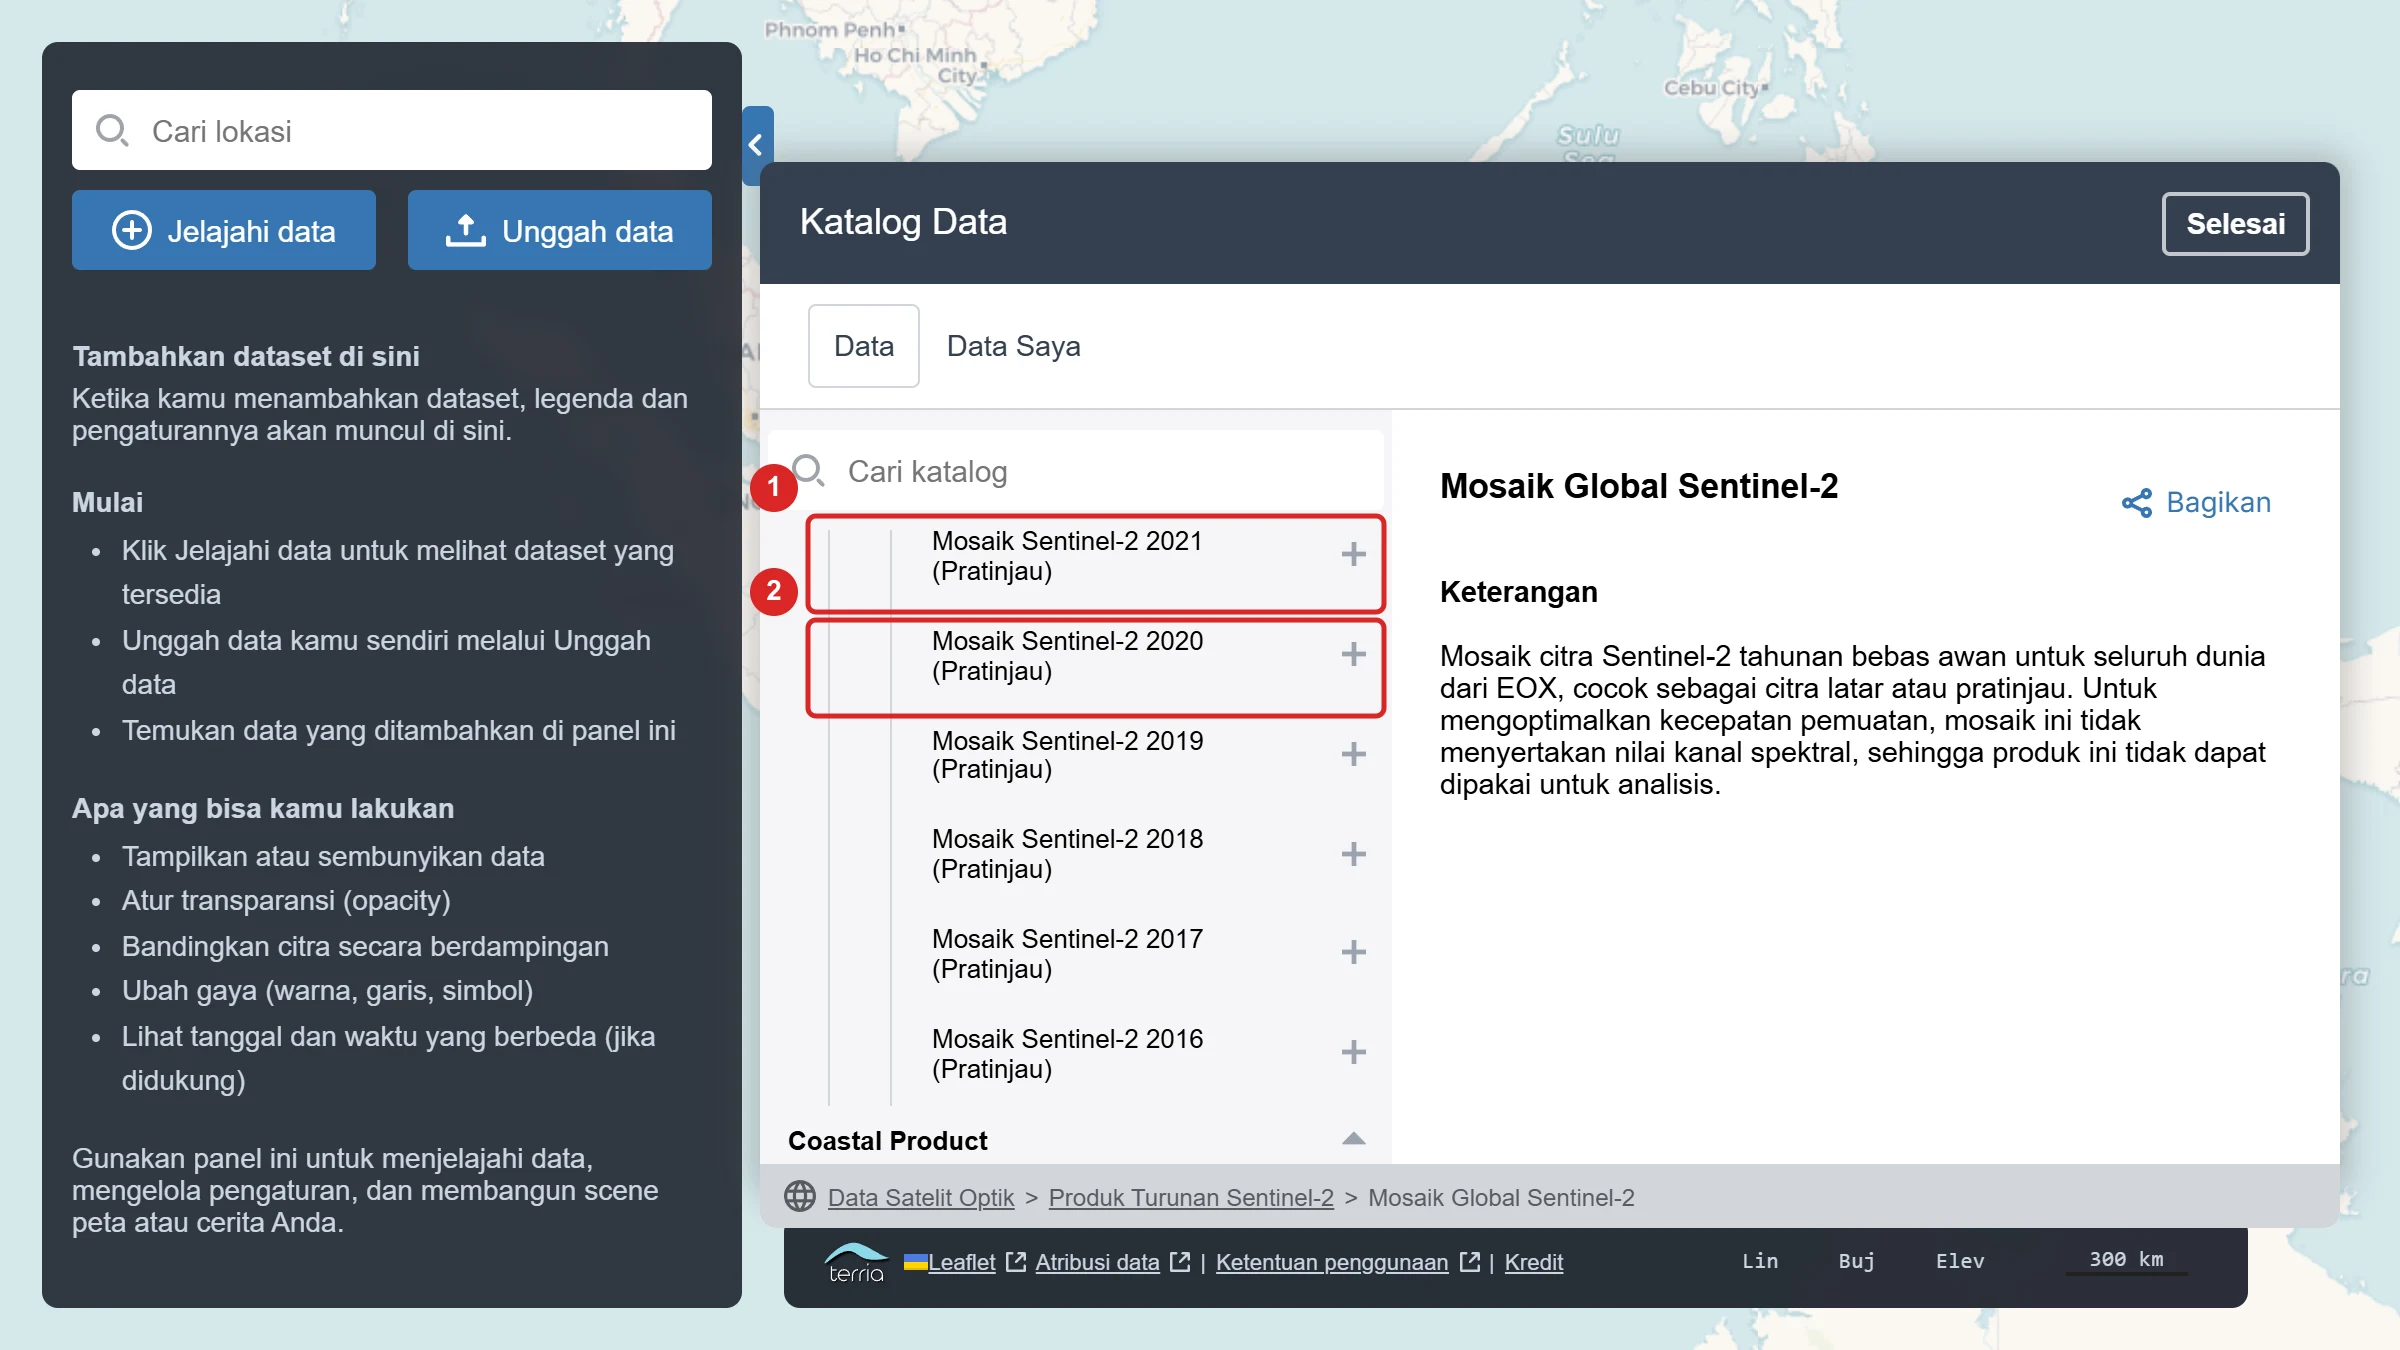
Task: Select Mosaik Sentinel-2 2019 (Pratinjau) item
Action: [1067, 755]
